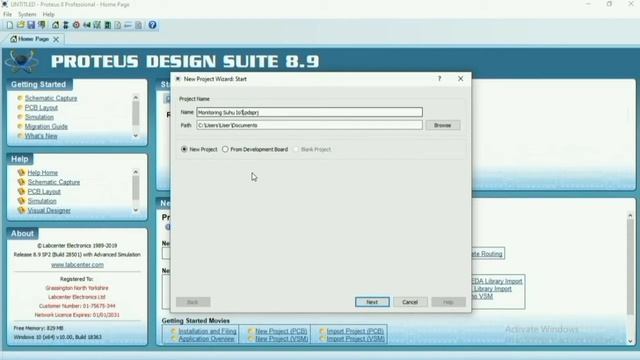Open the Help Home link
Viewport: 640px width, 360px height.
(43, 173)
